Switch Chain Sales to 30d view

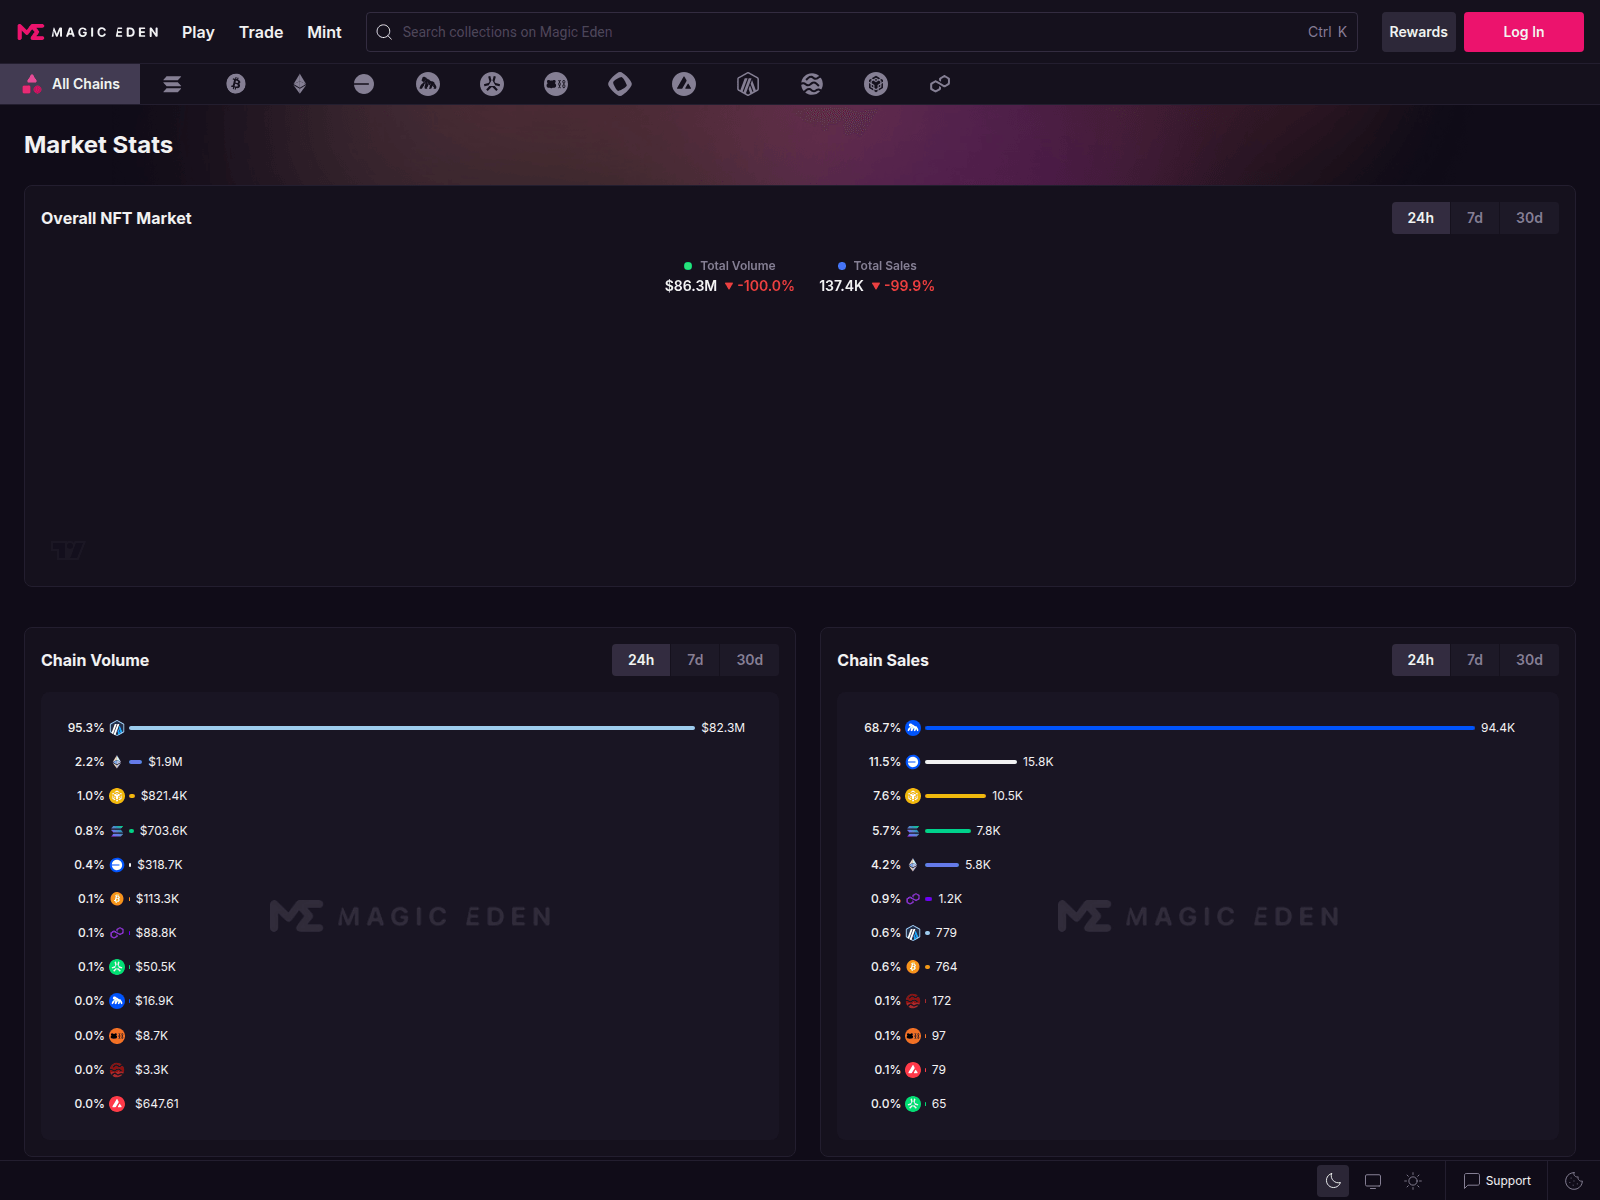(x=1529, y=660)
